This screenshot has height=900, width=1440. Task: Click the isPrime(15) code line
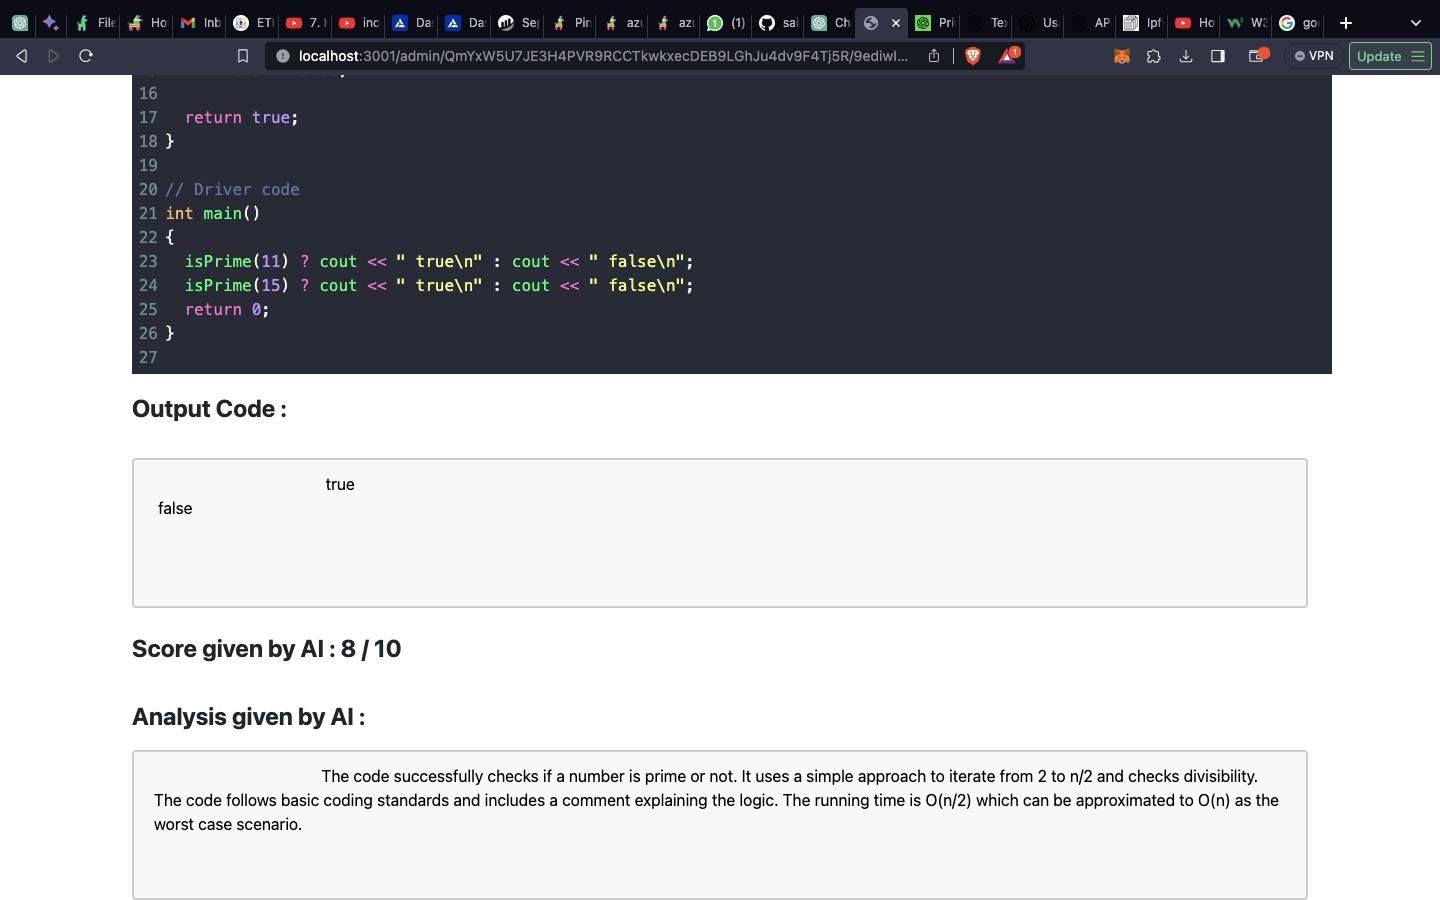[x=439, y=285]
